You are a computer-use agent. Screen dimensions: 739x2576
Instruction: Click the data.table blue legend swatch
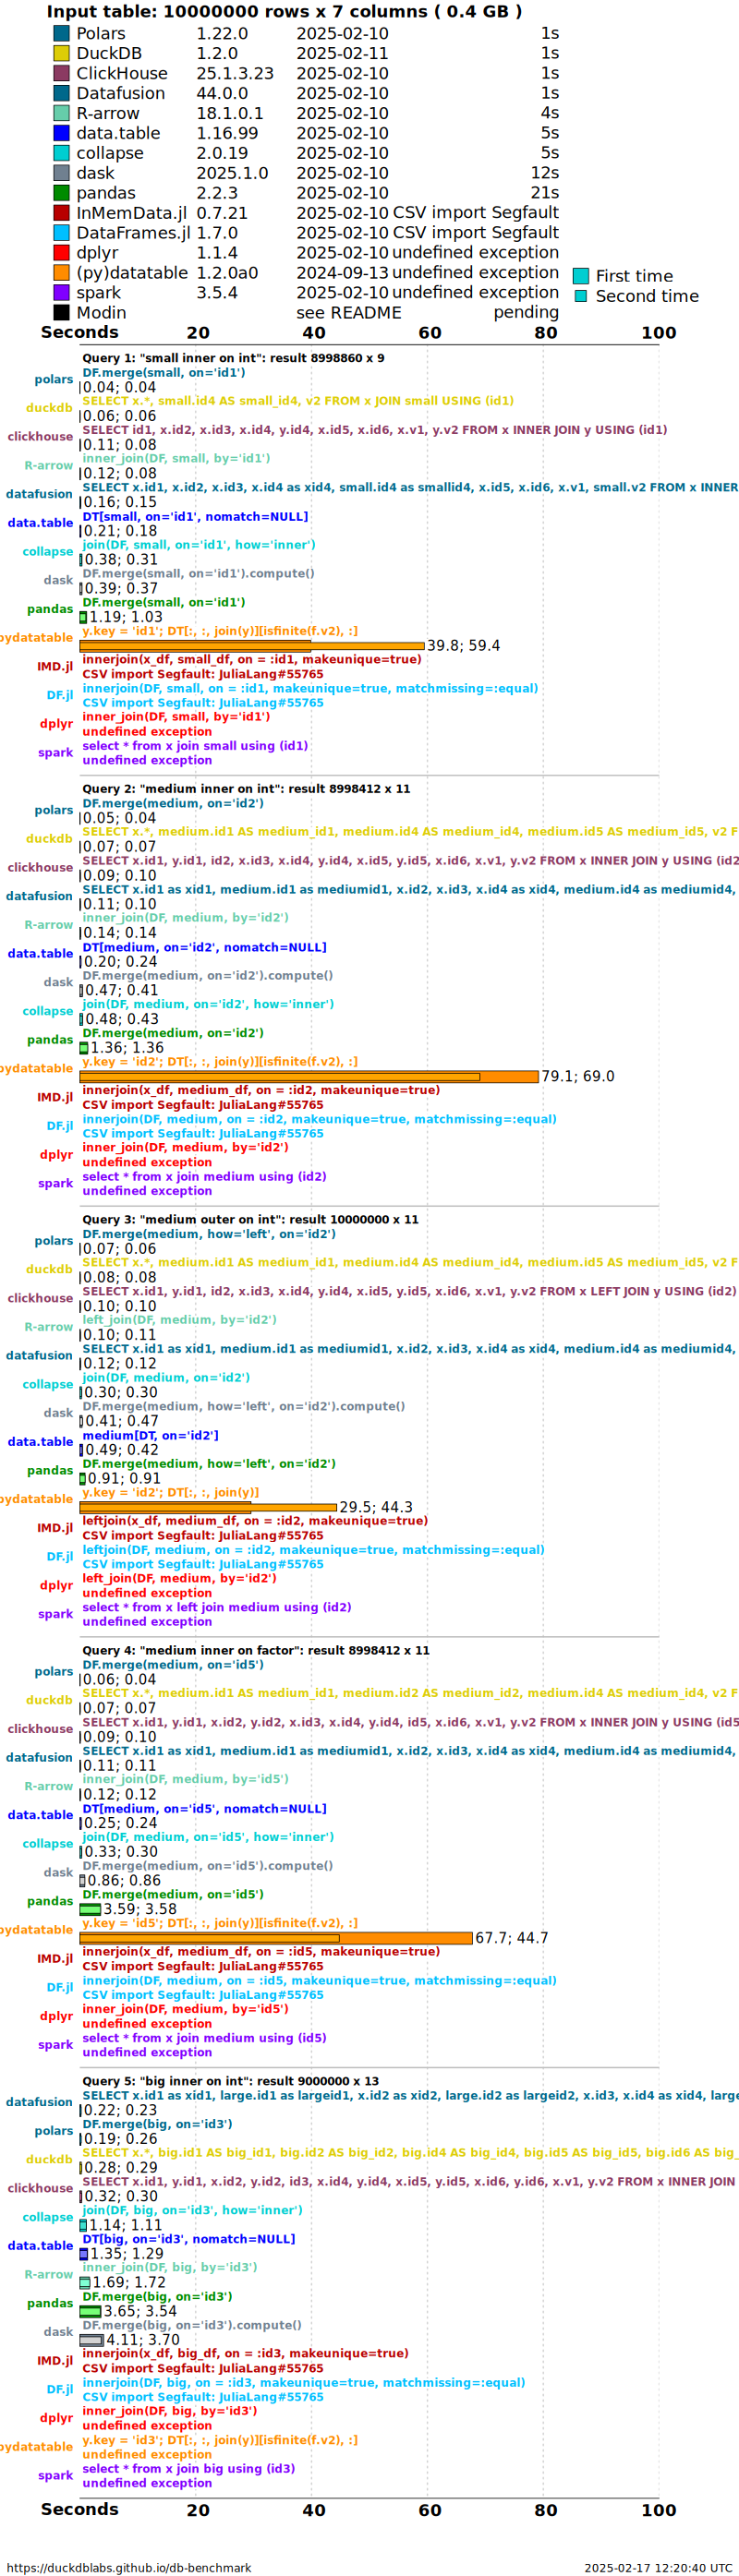point(61,133)
